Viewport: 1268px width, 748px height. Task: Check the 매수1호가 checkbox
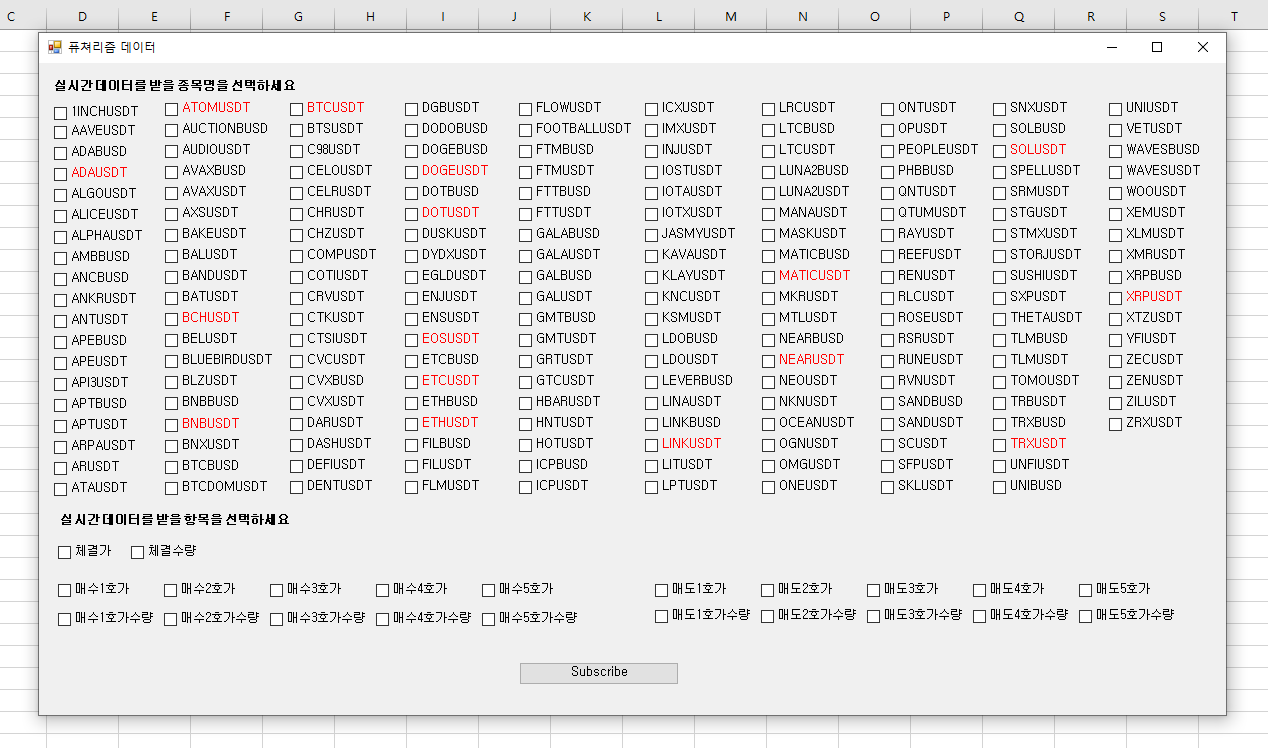coord(65,590)
